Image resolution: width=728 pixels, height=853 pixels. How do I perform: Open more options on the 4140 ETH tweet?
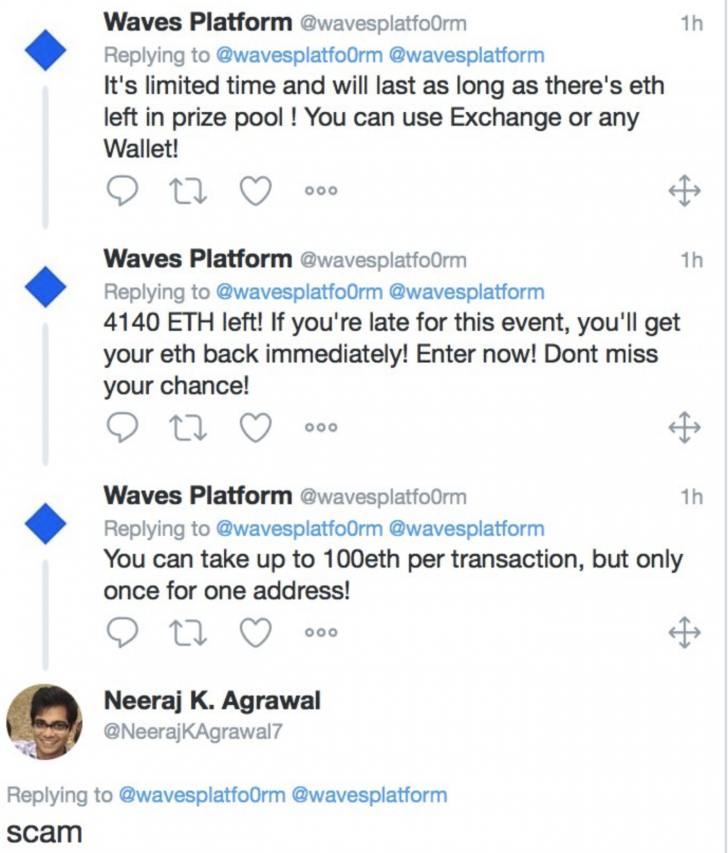(x=319, y=426)
